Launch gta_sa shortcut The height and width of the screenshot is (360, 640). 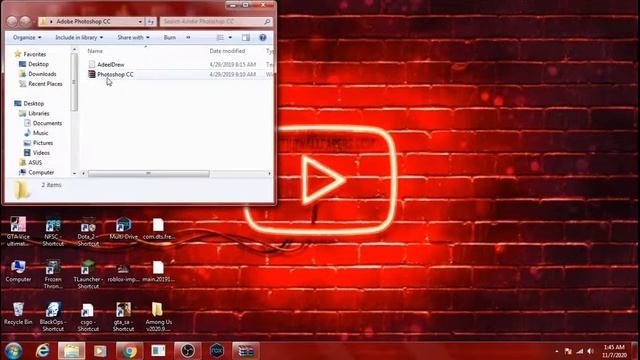tap(123, 317)
